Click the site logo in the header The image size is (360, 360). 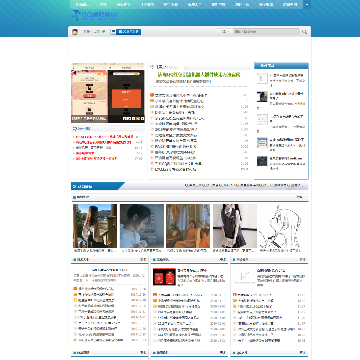pyautogui.click(x=94, y=16)
